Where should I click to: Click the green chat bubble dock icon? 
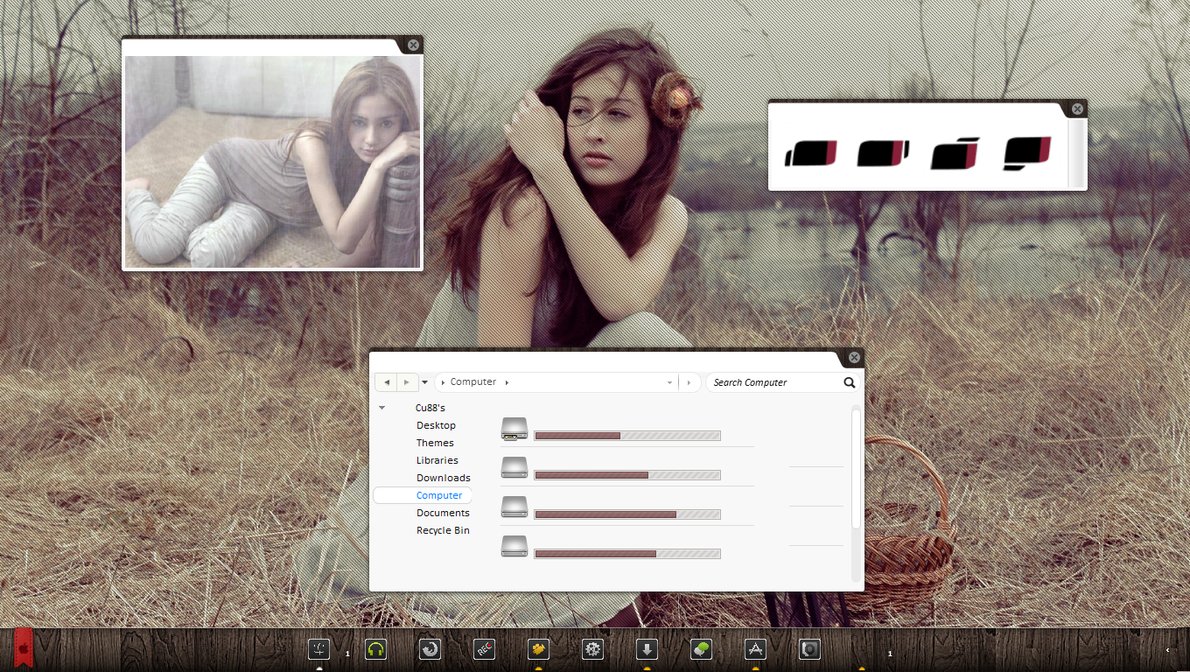(x=701, y=649)
